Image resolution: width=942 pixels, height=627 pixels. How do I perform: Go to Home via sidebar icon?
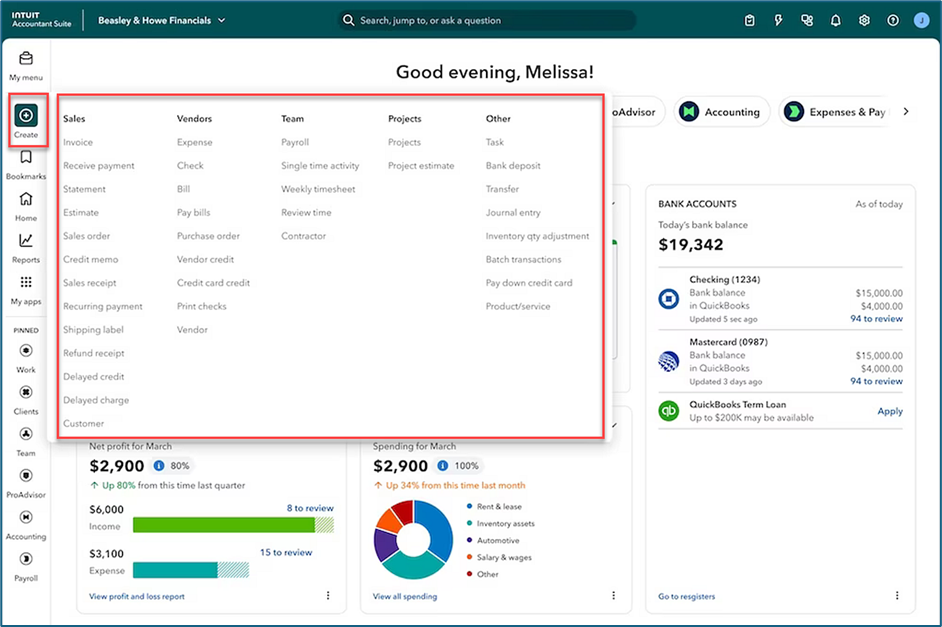click(x=26, y=199)
